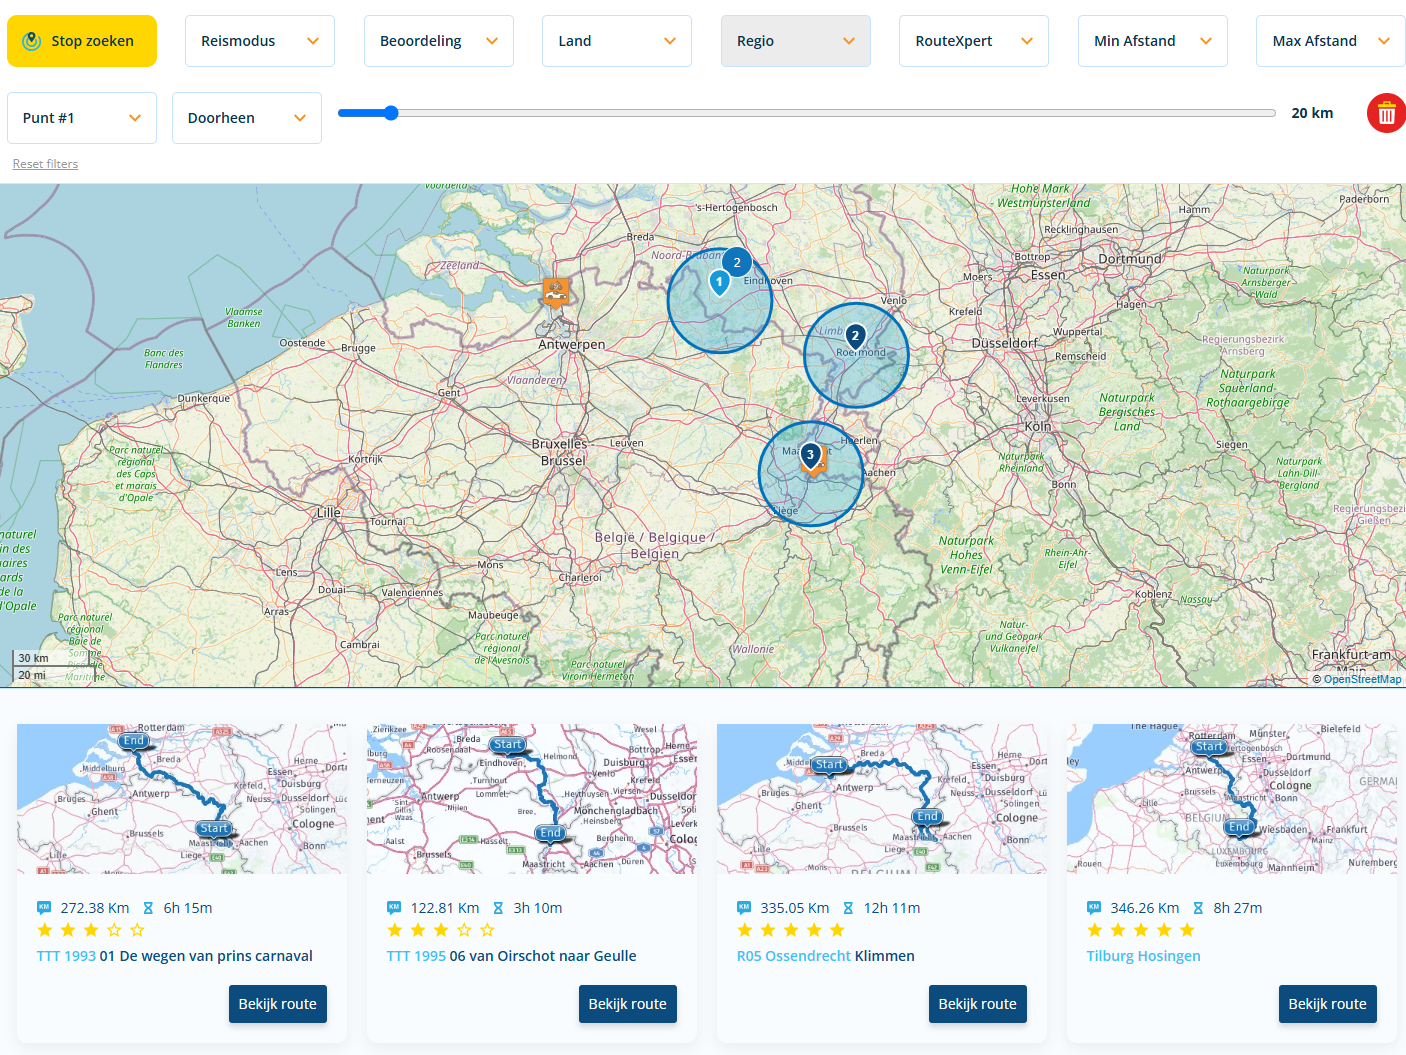Expand the RouteXpert dropdown
Screen dimensions: 1406x1055
coord(974,41)
